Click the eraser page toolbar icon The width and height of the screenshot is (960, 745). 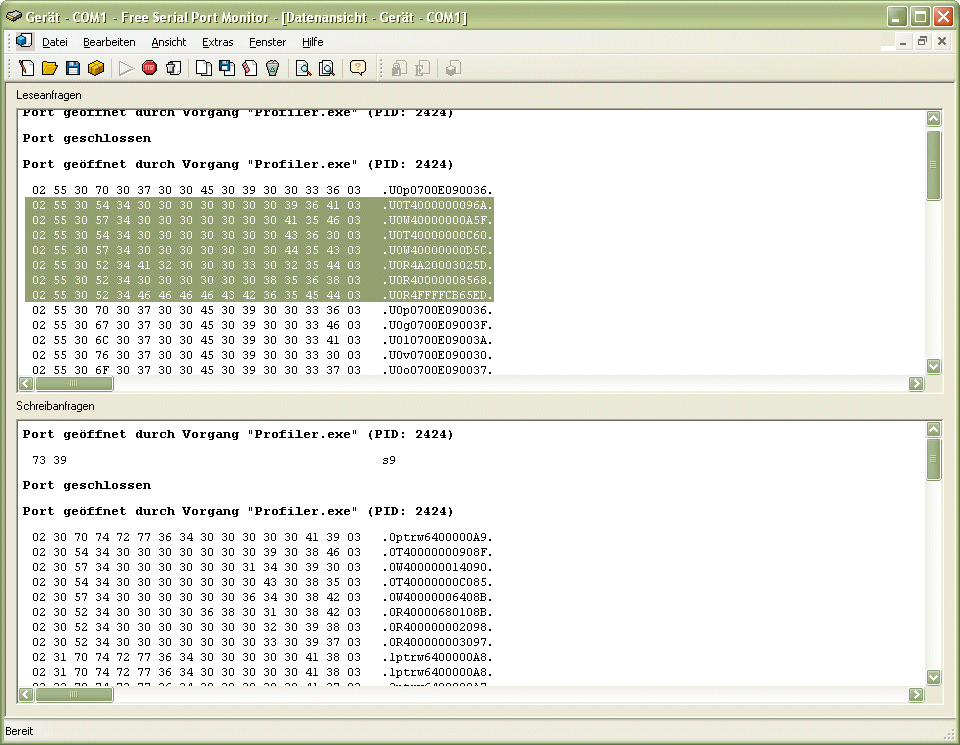250,68
